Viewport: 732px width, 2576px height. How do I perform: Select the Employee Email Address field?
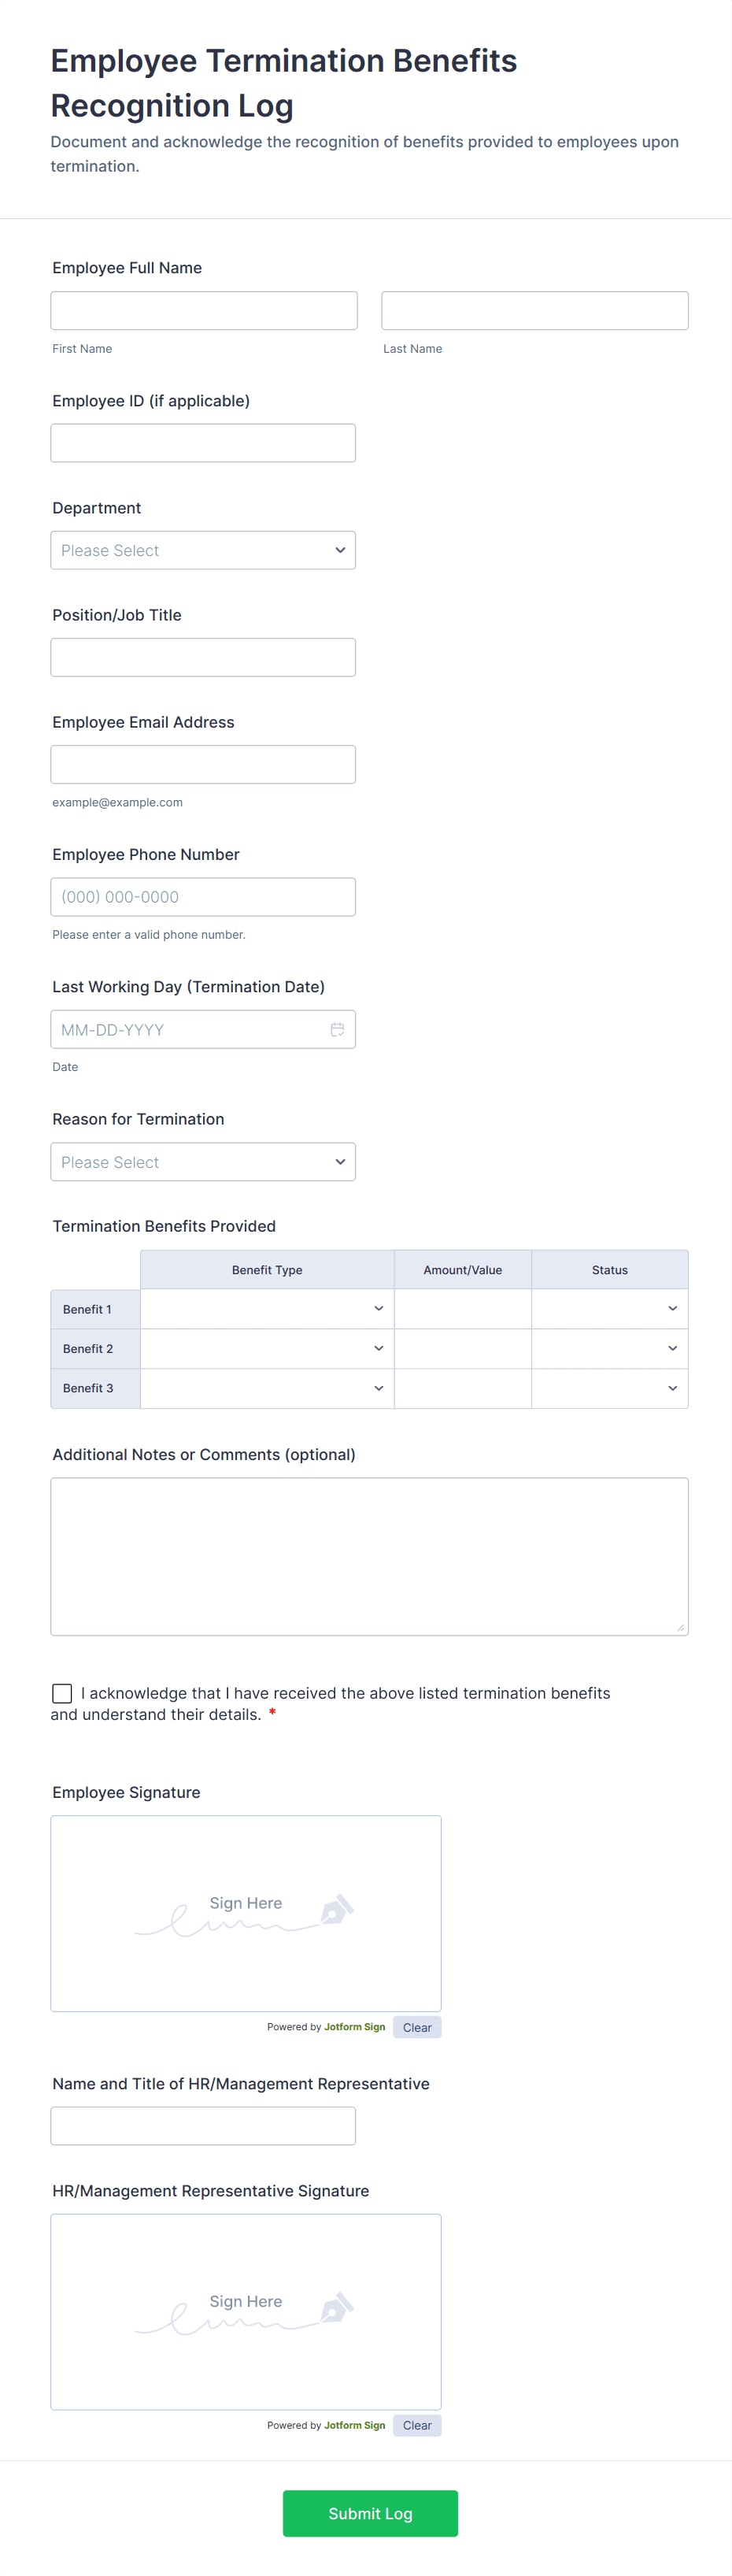tap(203, 764)
